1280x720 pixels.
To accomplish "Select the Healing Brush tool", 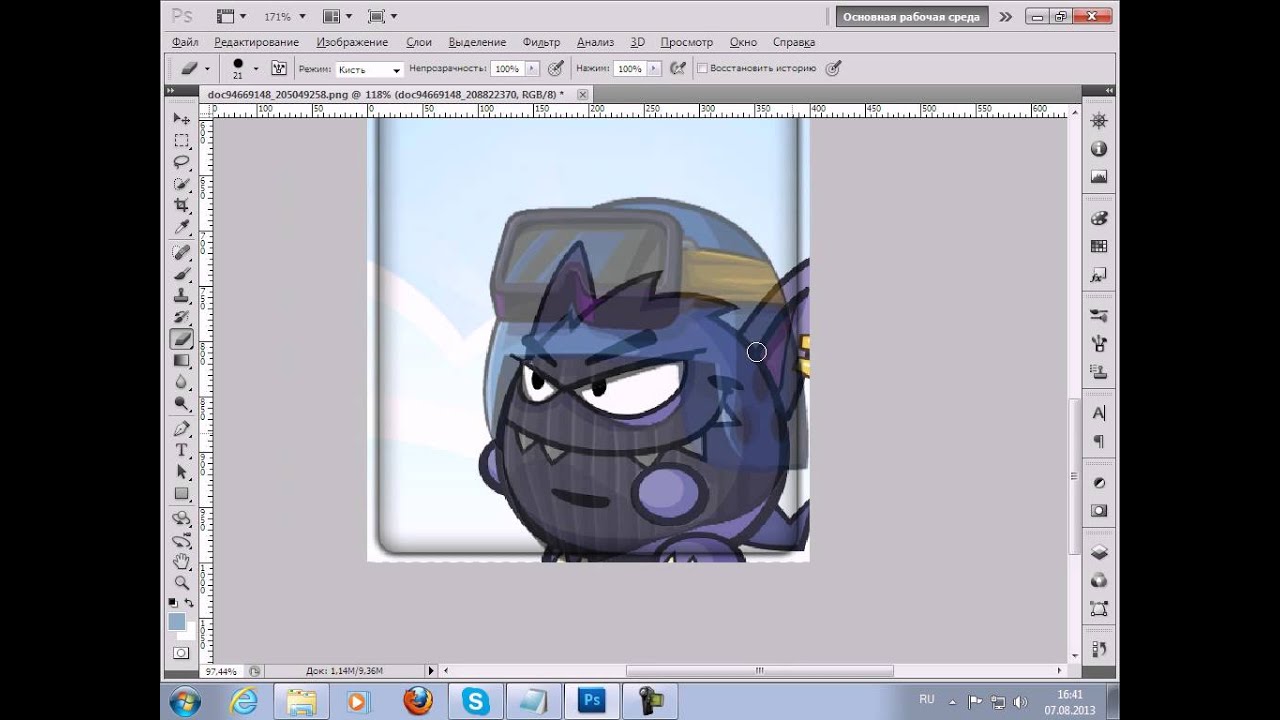I will point(181,252).
